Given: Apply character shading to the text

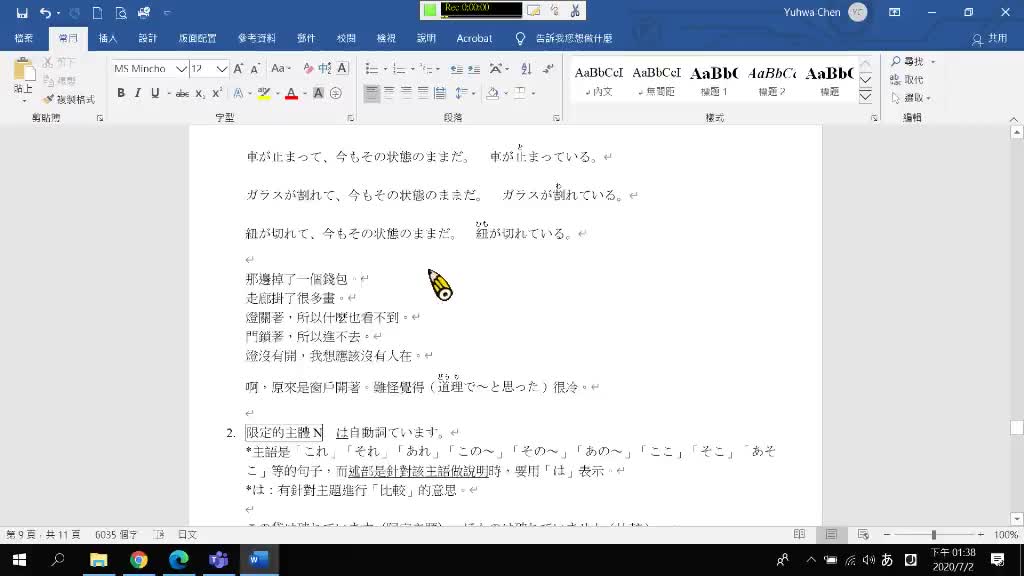Looking at the screenshot, I should [318, 93].
